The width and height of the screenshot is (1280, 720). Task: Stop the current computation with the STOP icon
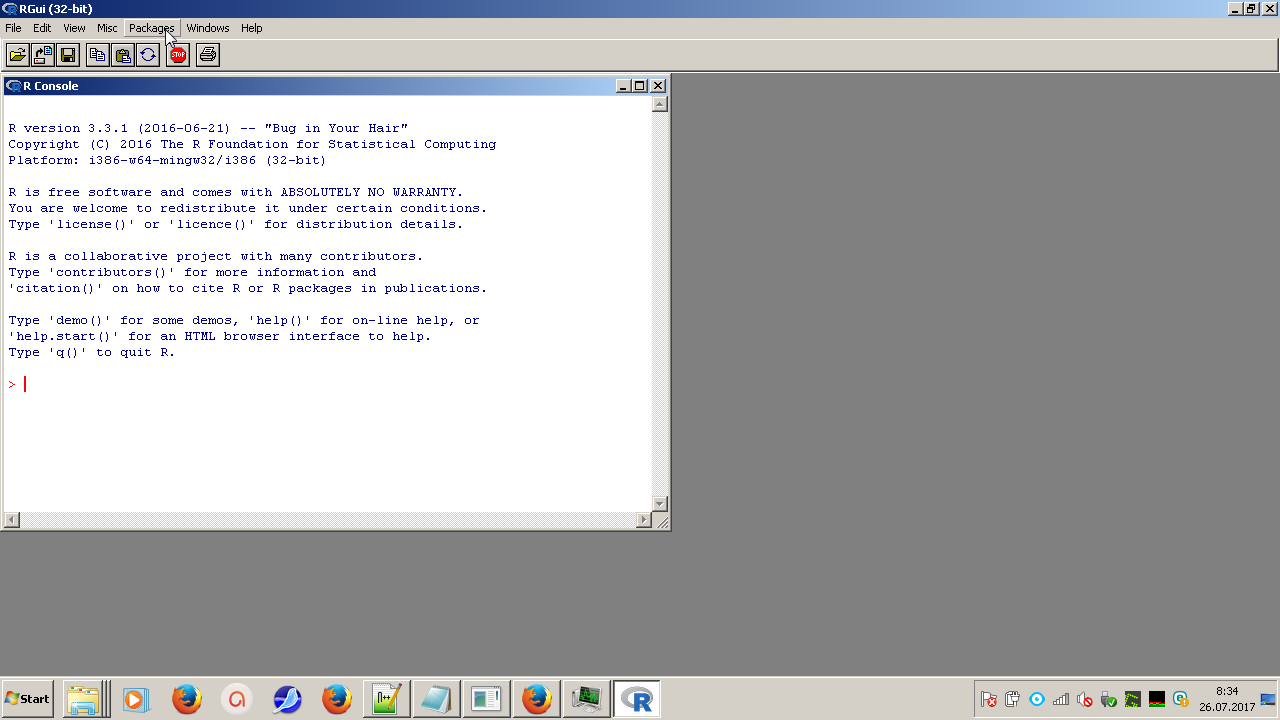(x=178, y=55)
